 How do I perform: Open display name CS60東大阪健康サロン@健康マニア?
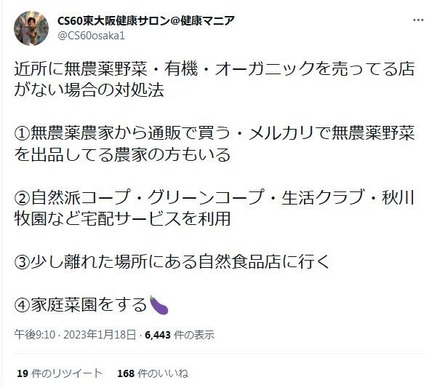(x=146, y=21)
